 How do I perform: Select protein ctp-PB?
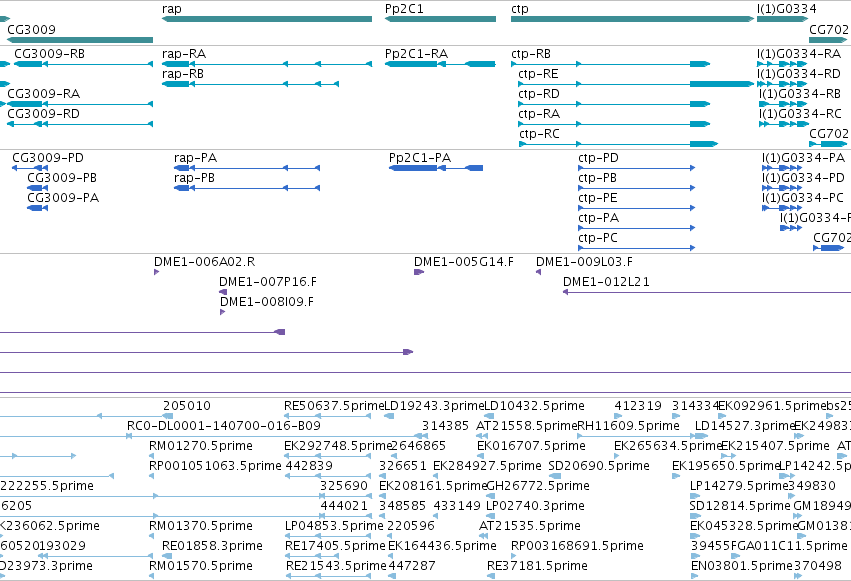(637, 188)
